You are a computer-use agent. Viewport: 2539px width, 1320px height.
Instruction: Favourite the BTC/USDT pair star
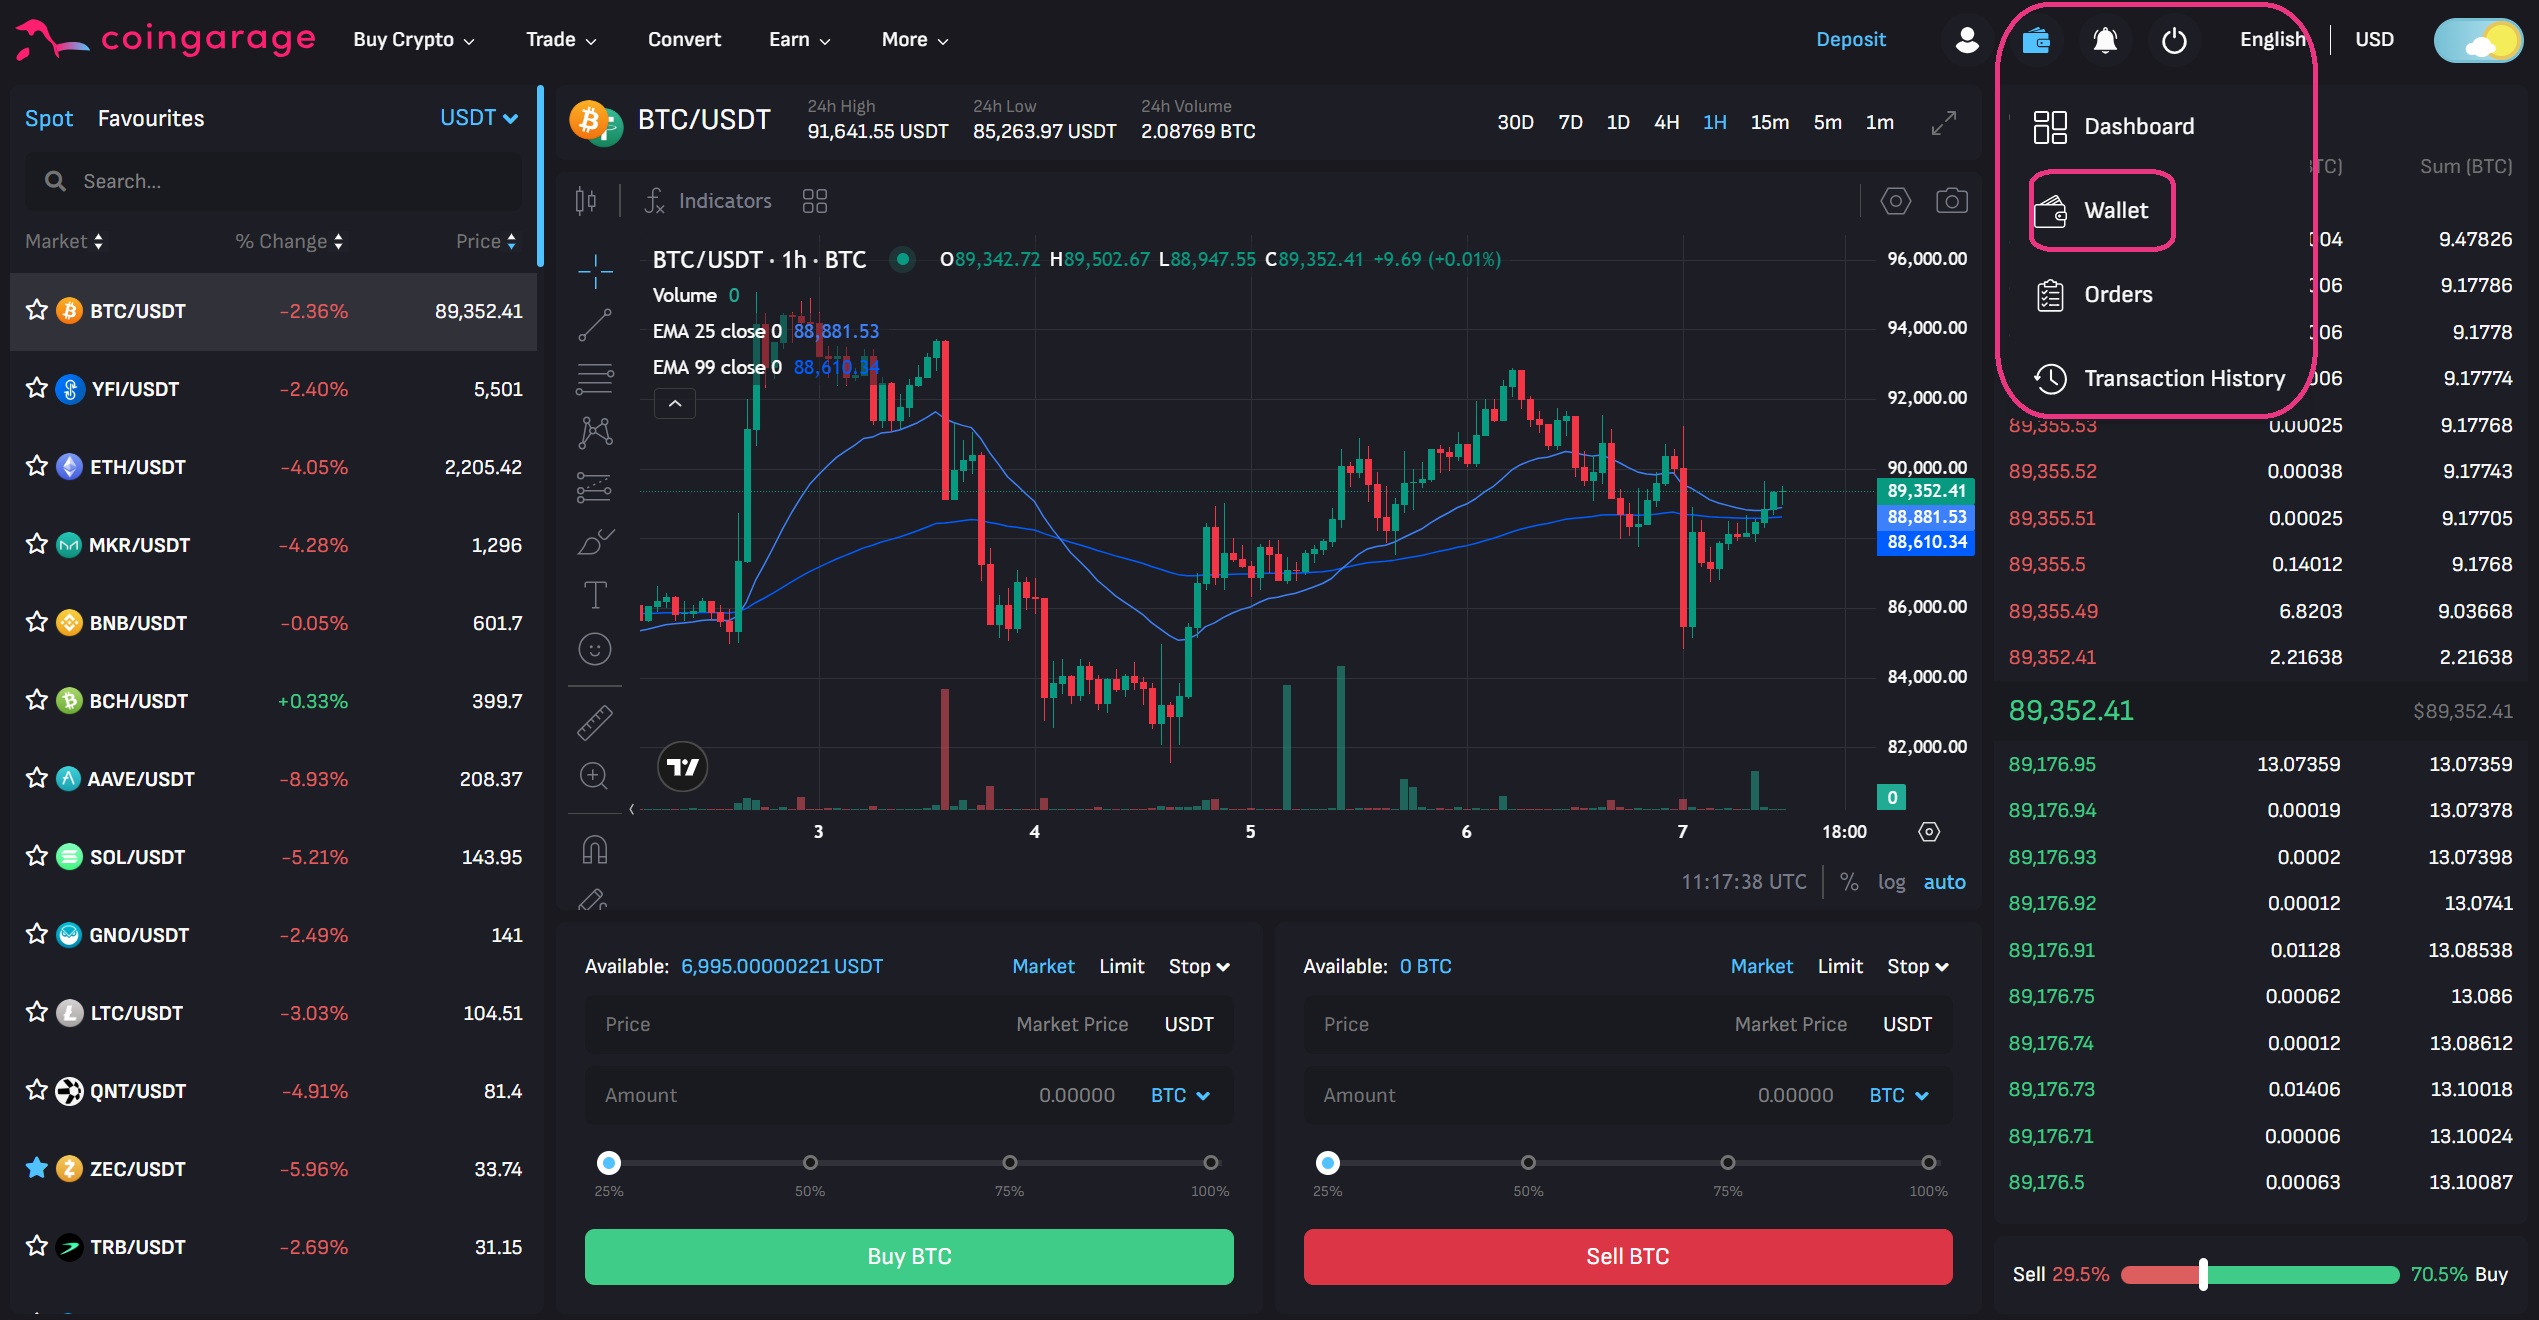click(37, 310)
